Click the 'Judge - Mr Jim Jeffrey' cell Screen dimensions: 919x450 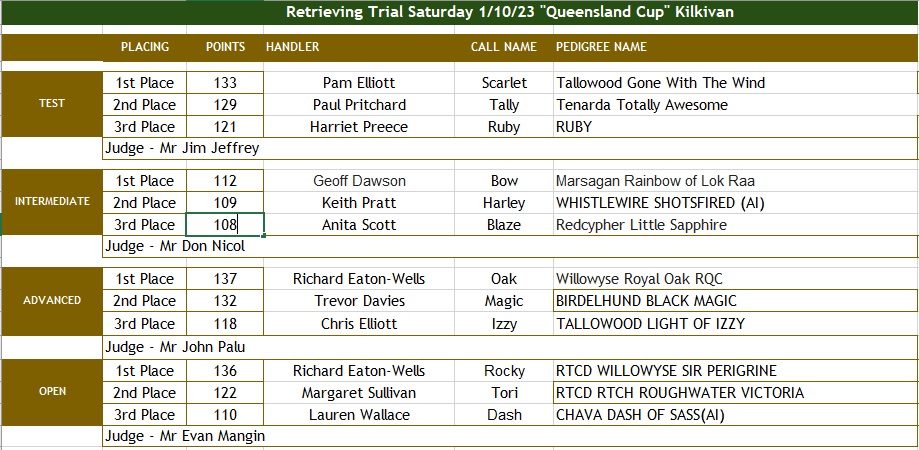[510, 148]
